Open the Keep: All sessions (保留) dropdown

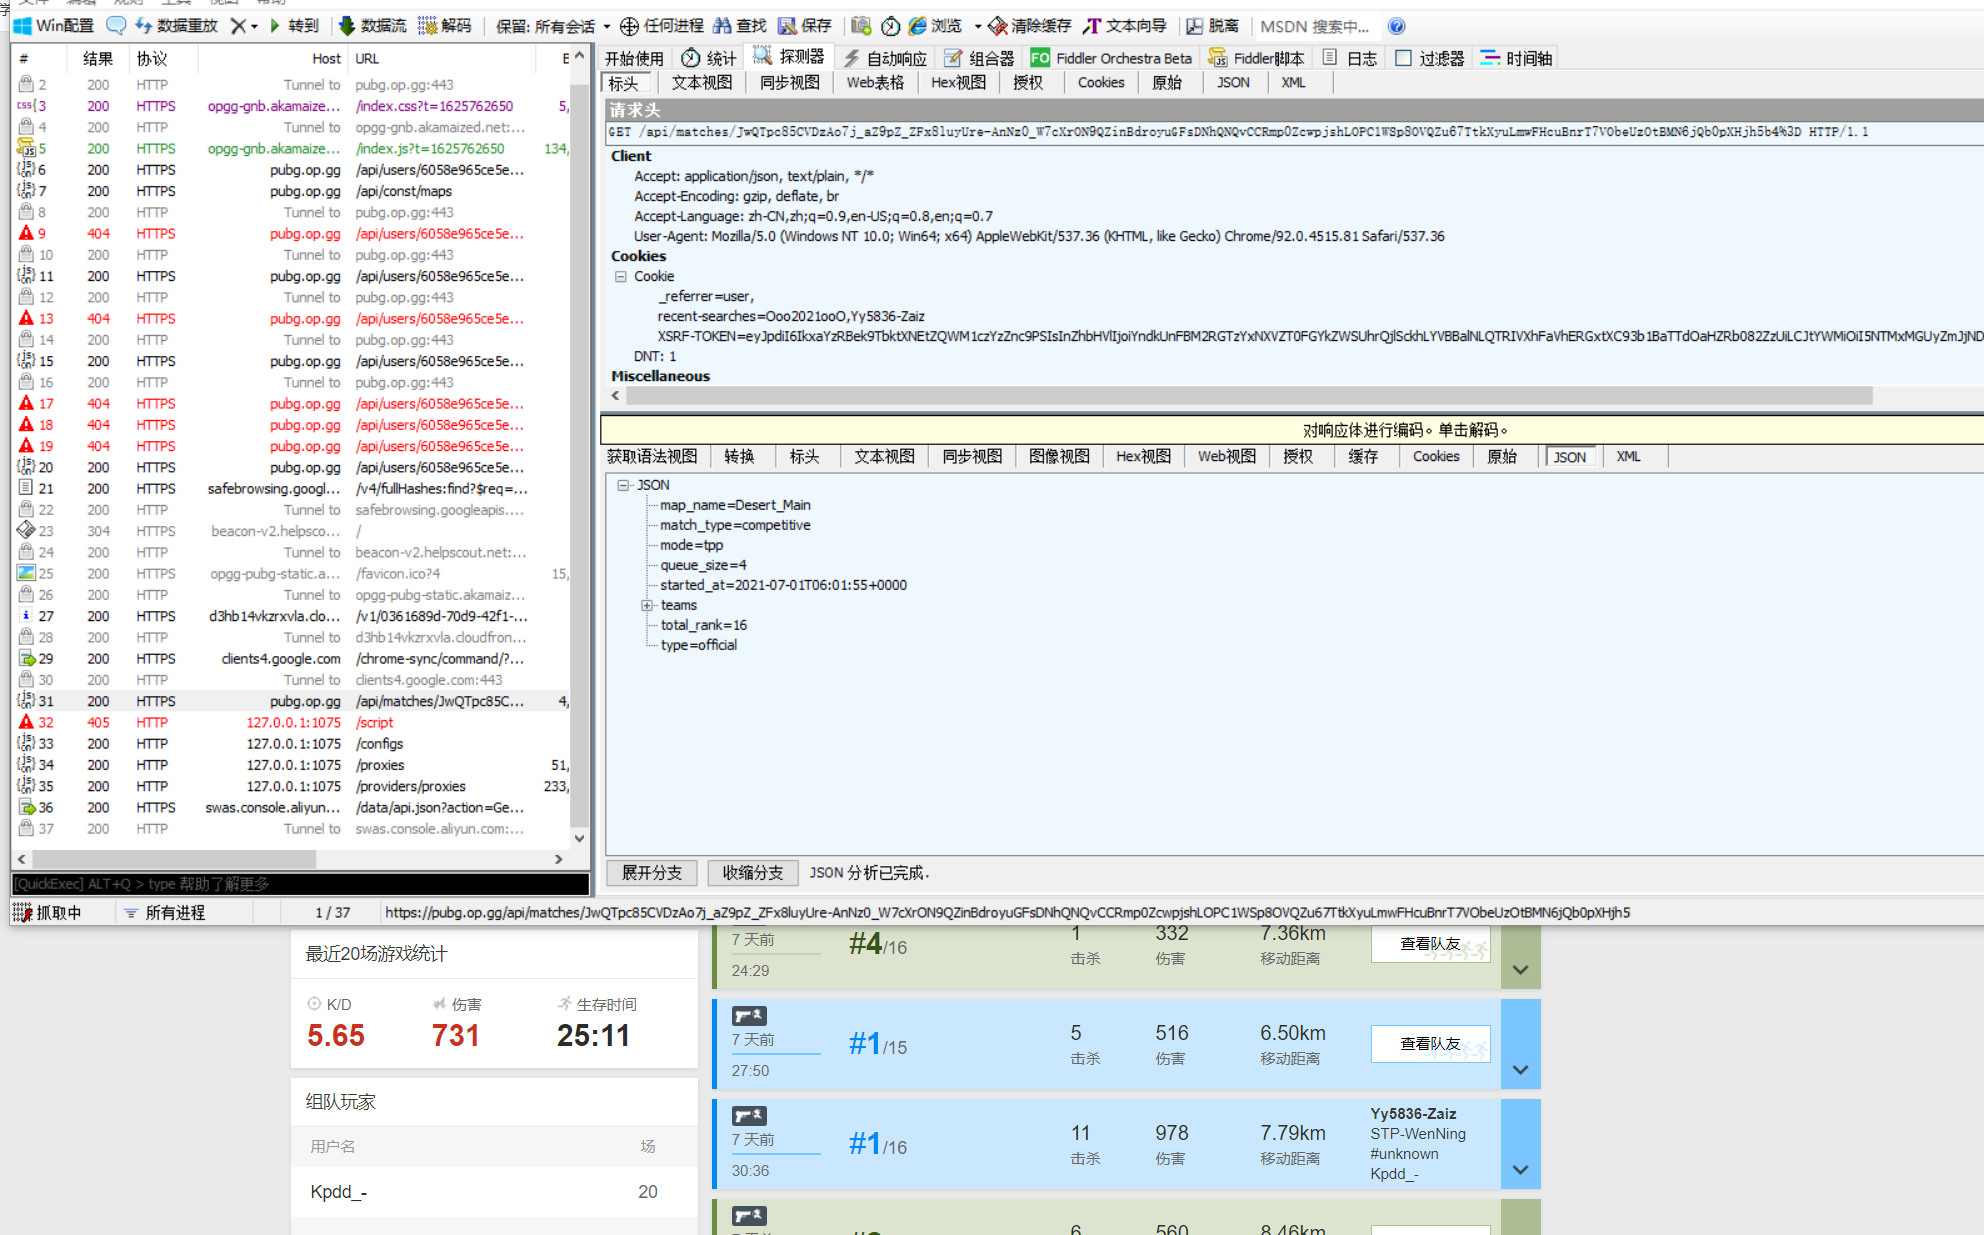[553, 26]
